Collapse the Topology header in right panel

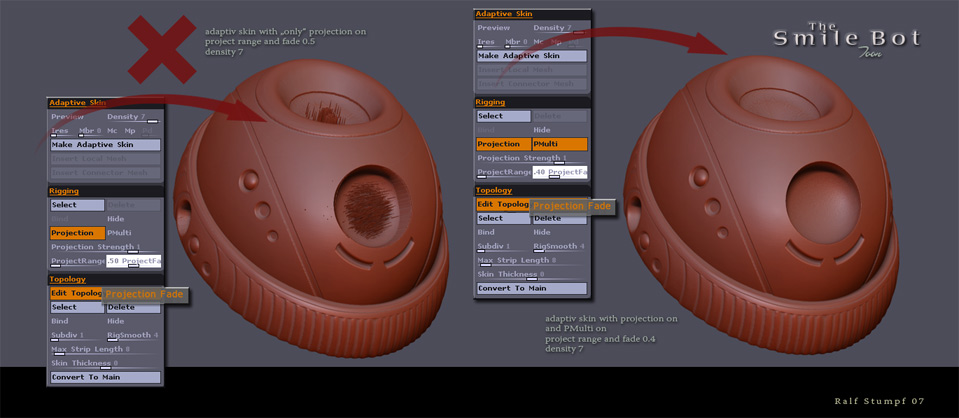click(494, 190)
